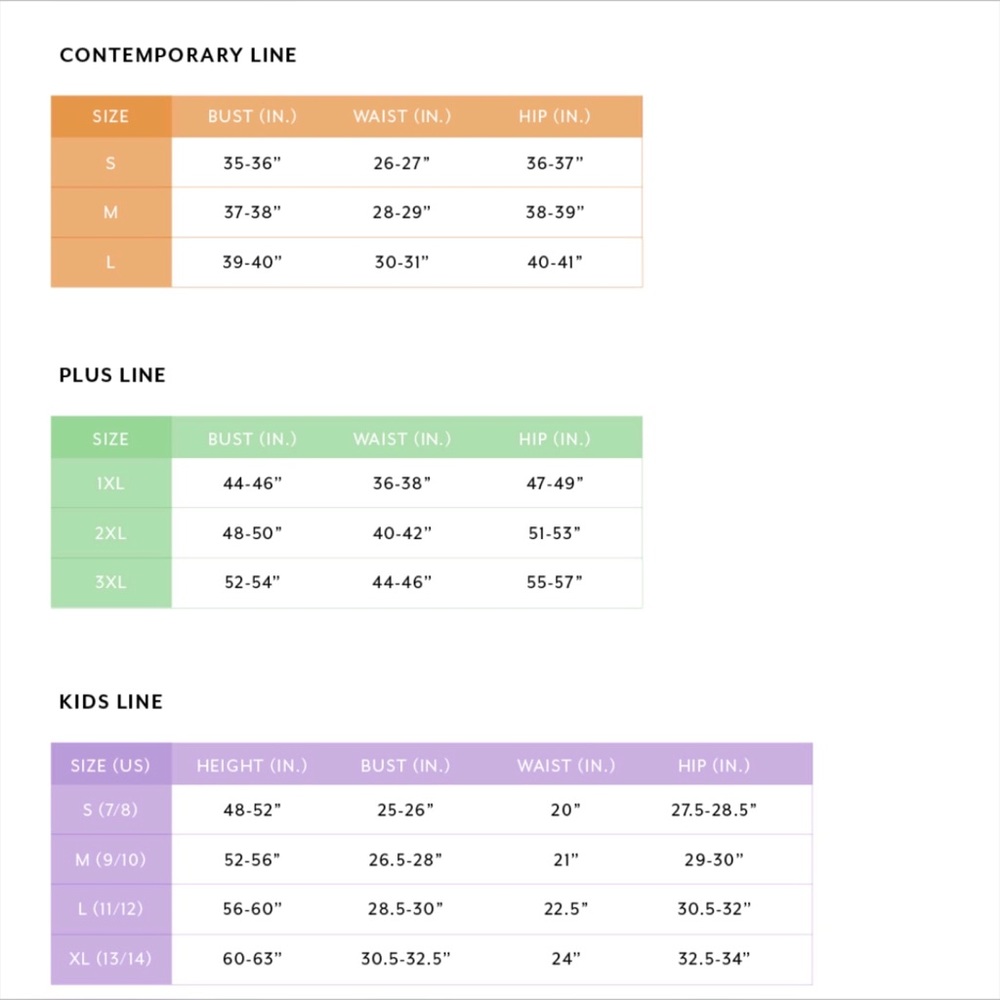Click the Plus Line heading

pyautogui.click(x=112, y=375)
